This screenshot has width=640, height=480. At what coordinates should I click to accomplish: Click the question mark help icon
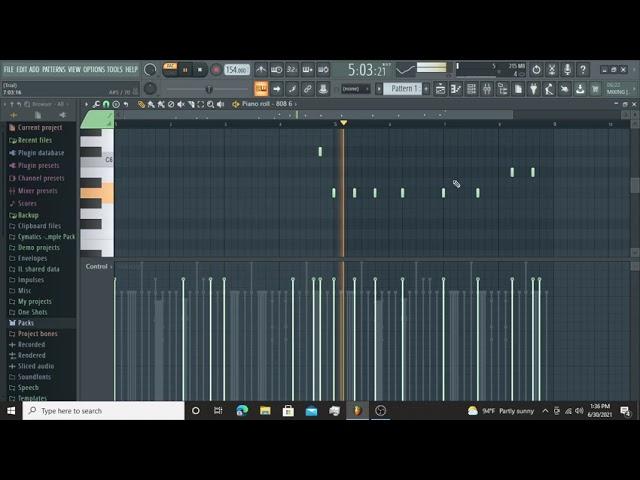click(x=583, y=70)
